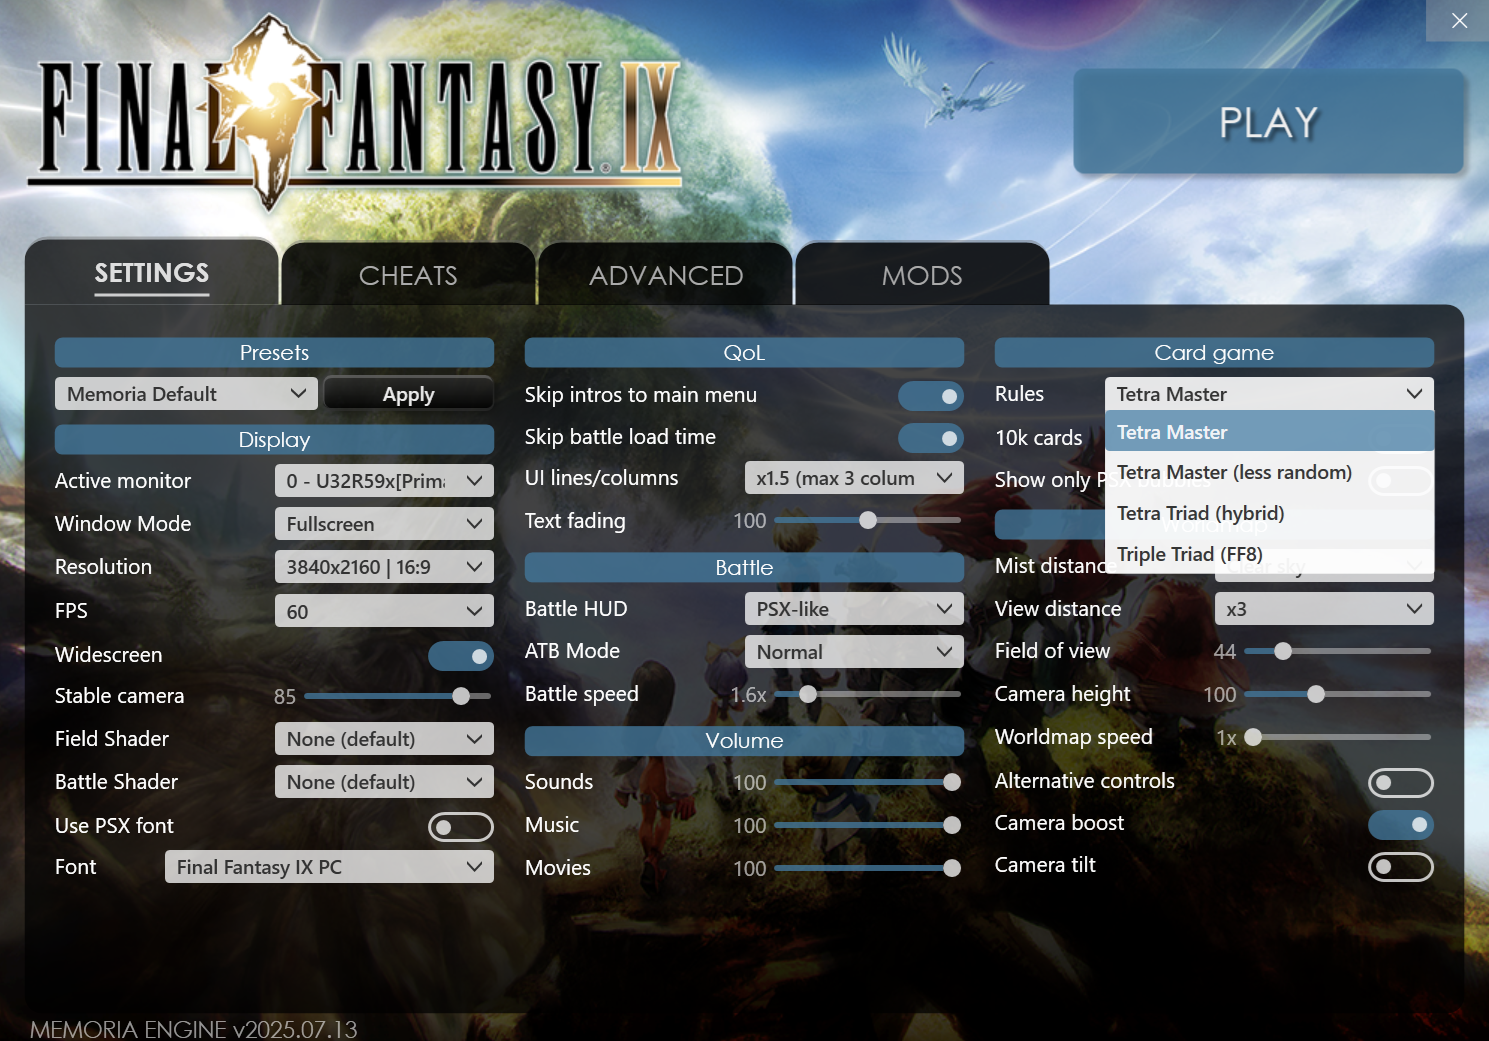Open the ATB Mode dropdown
This screenshot has height=1041, width=1489.
click(x=854, y=652)
